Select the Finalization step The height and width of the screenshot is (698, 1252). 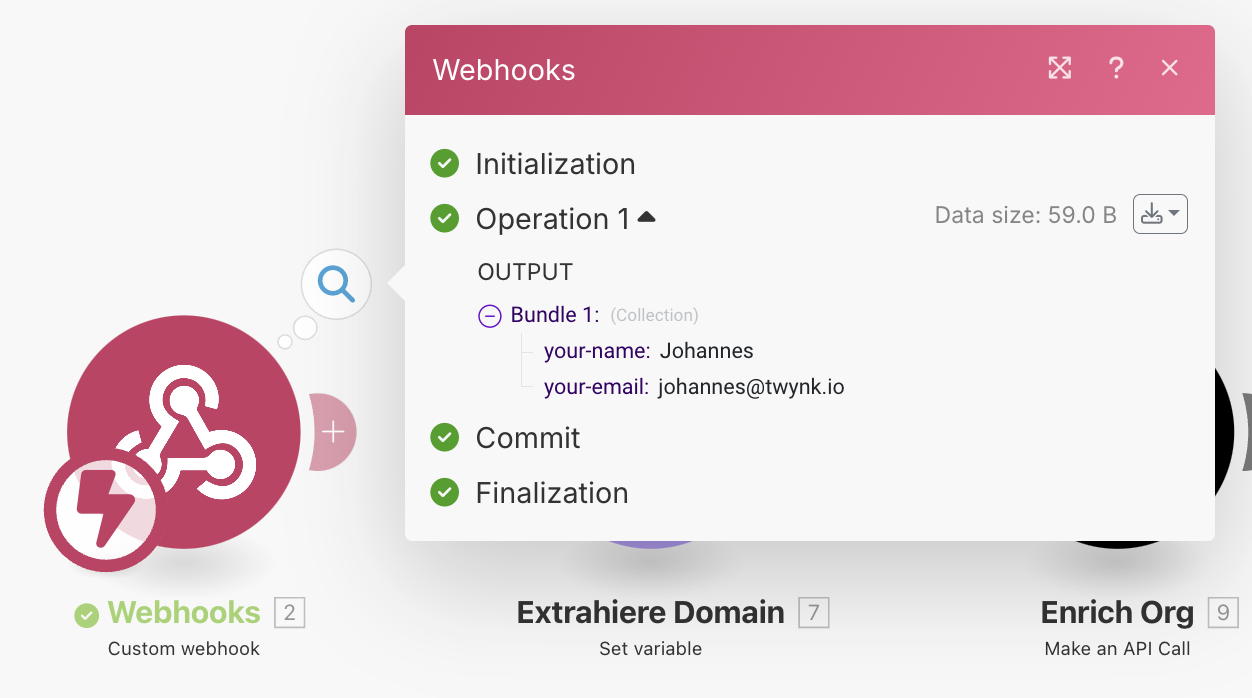[551, 493]
